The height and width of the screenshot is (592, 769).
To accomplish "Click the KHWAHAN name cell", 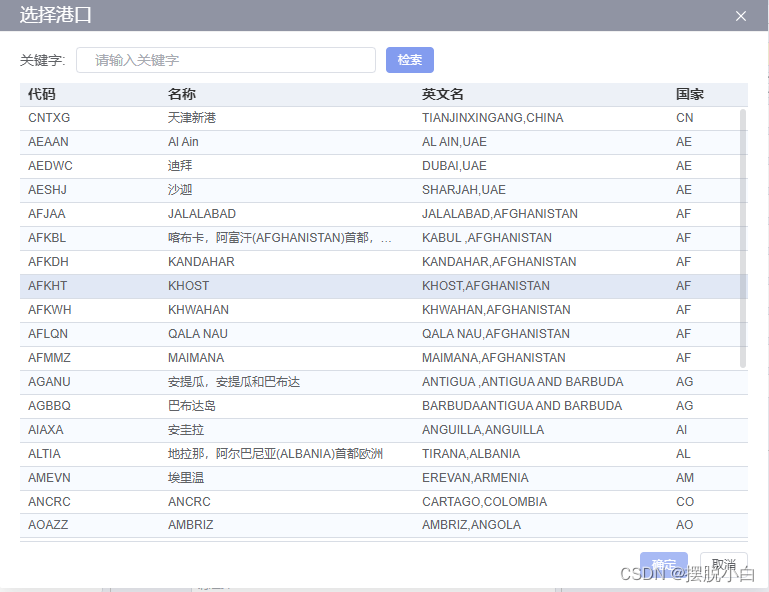I will point(198,310).
